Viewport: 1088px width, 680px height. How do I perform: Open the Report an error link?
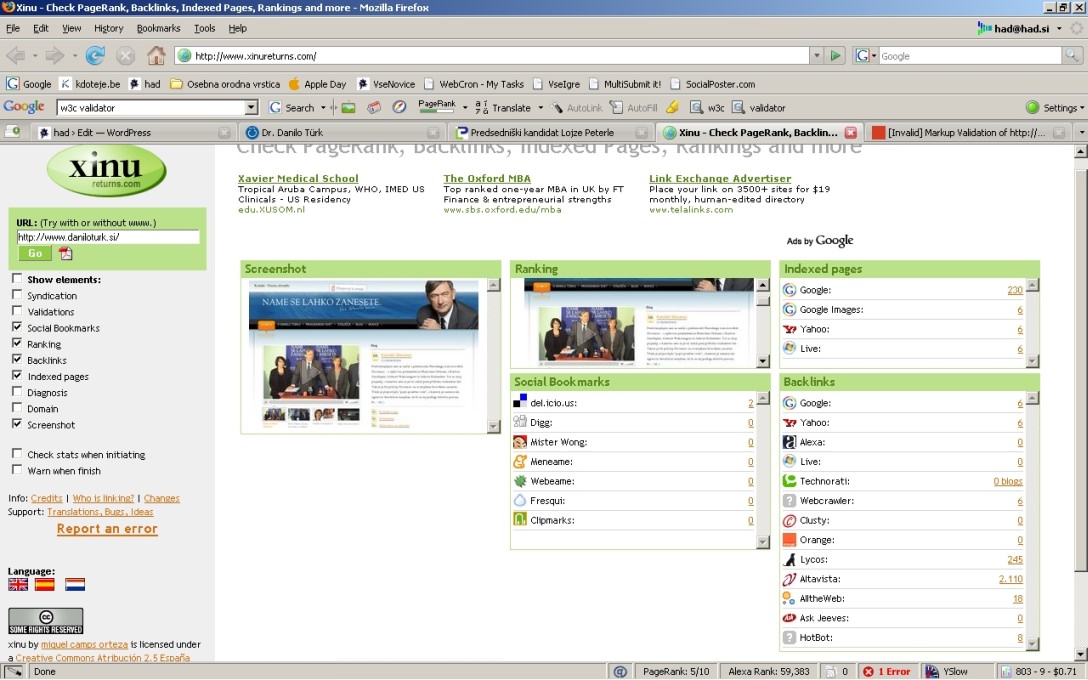click(x=107, y=529)
